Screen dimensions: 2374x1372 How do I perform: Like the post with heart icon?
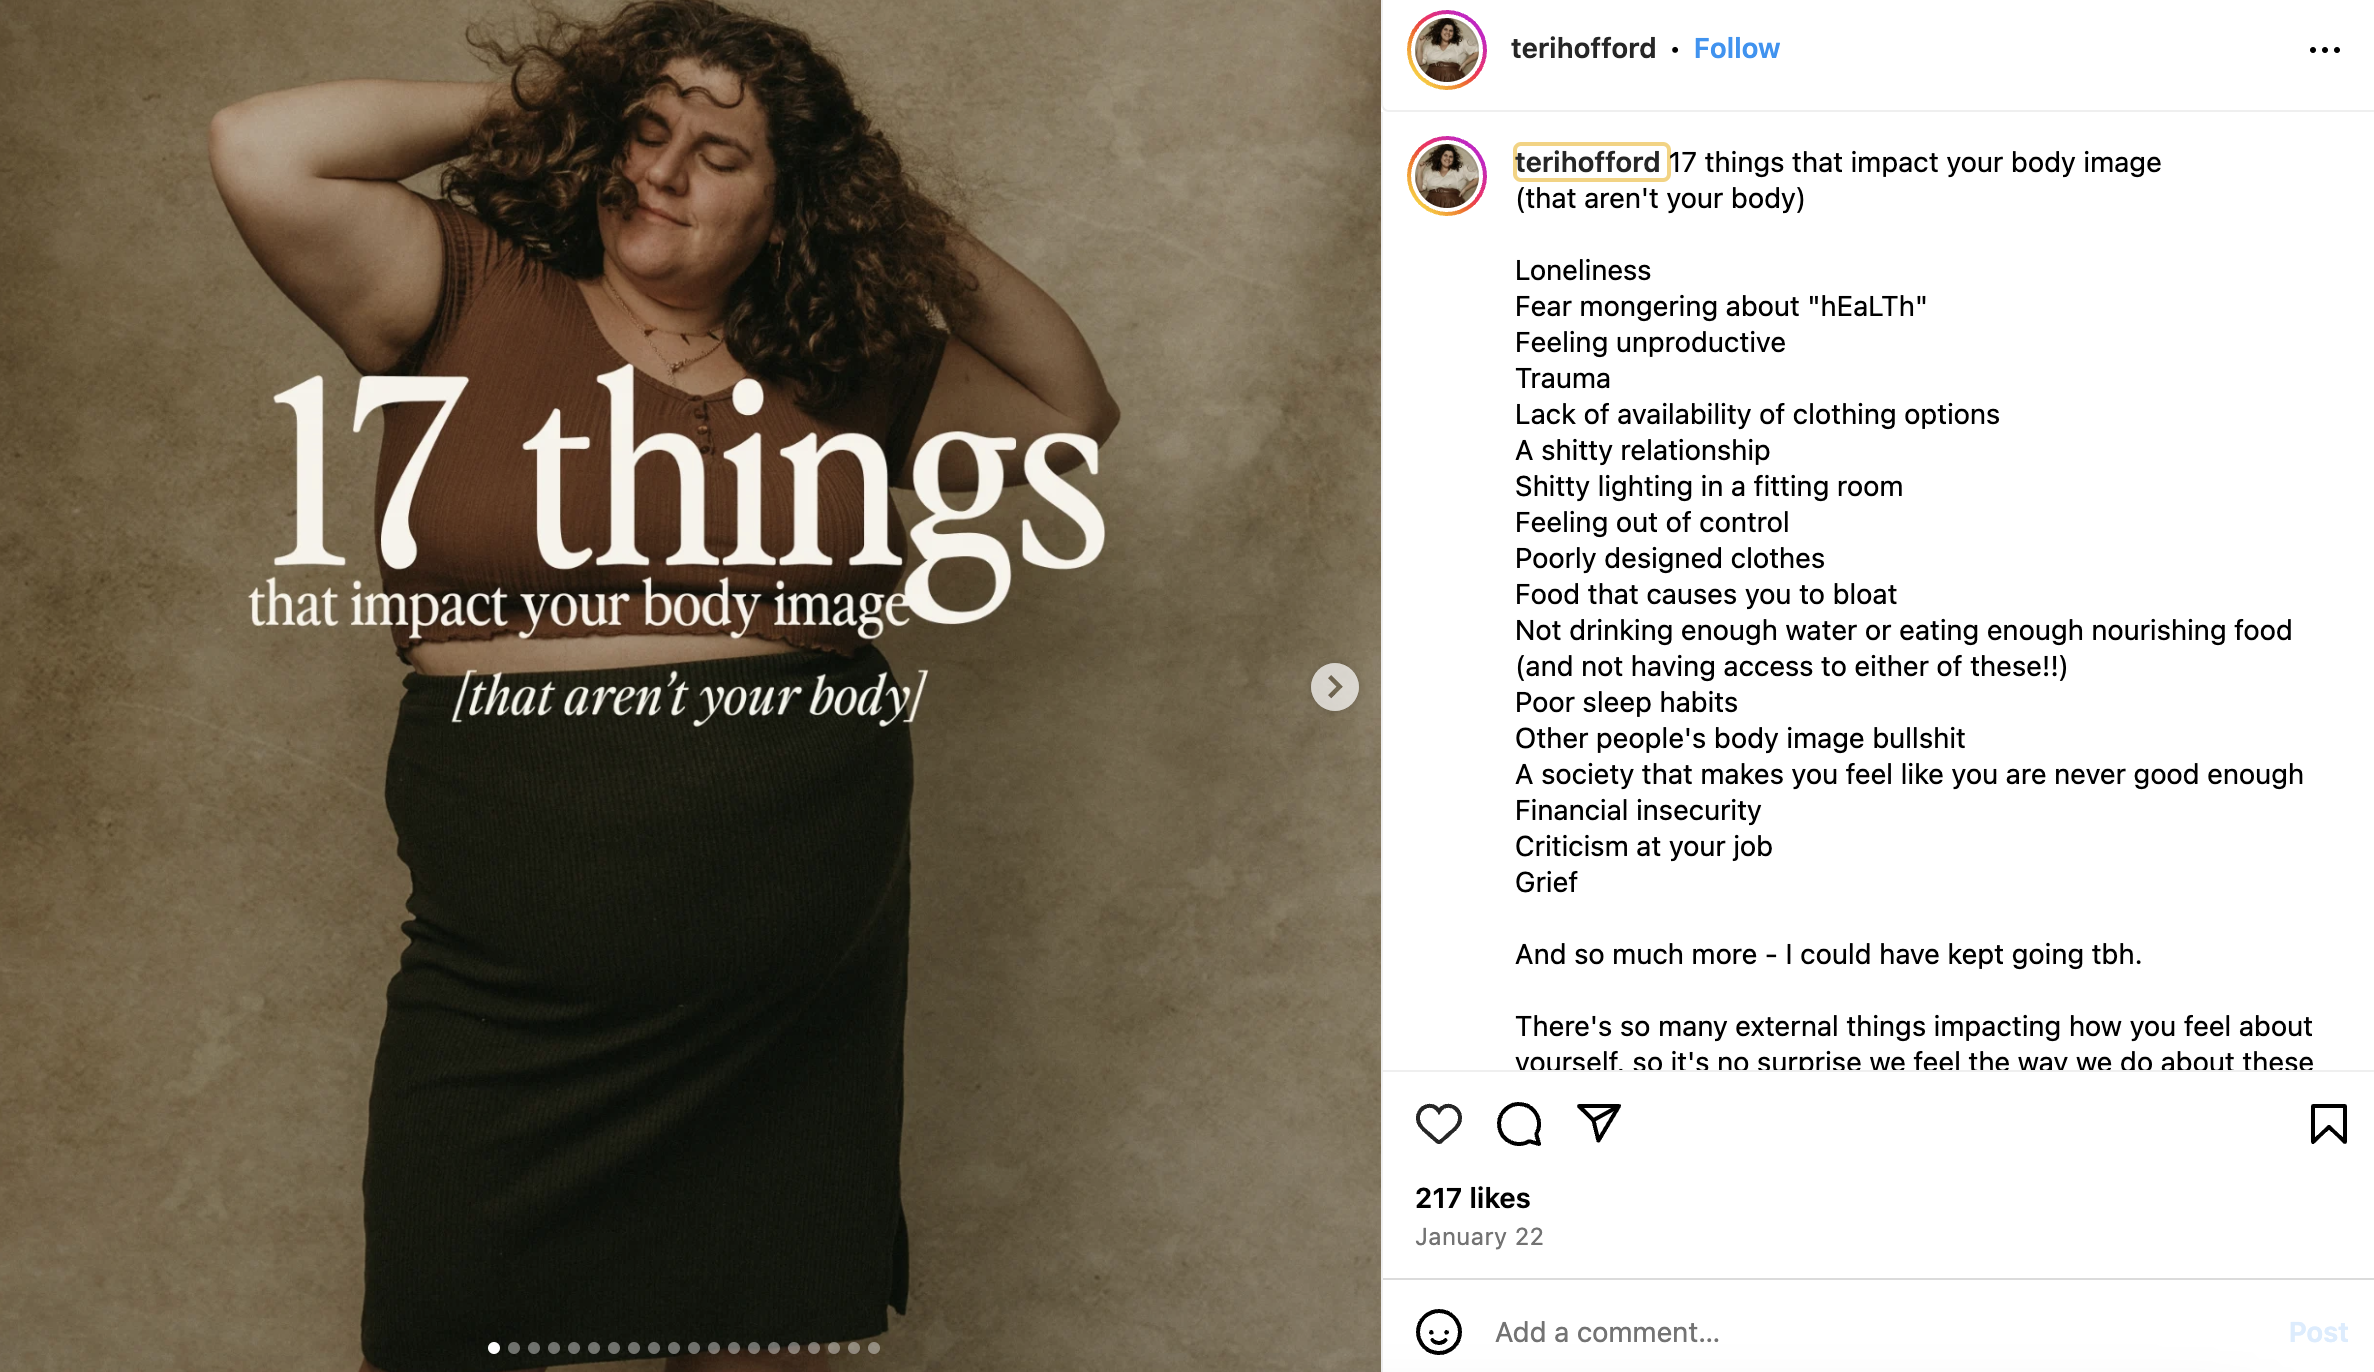[1438, 1124]
